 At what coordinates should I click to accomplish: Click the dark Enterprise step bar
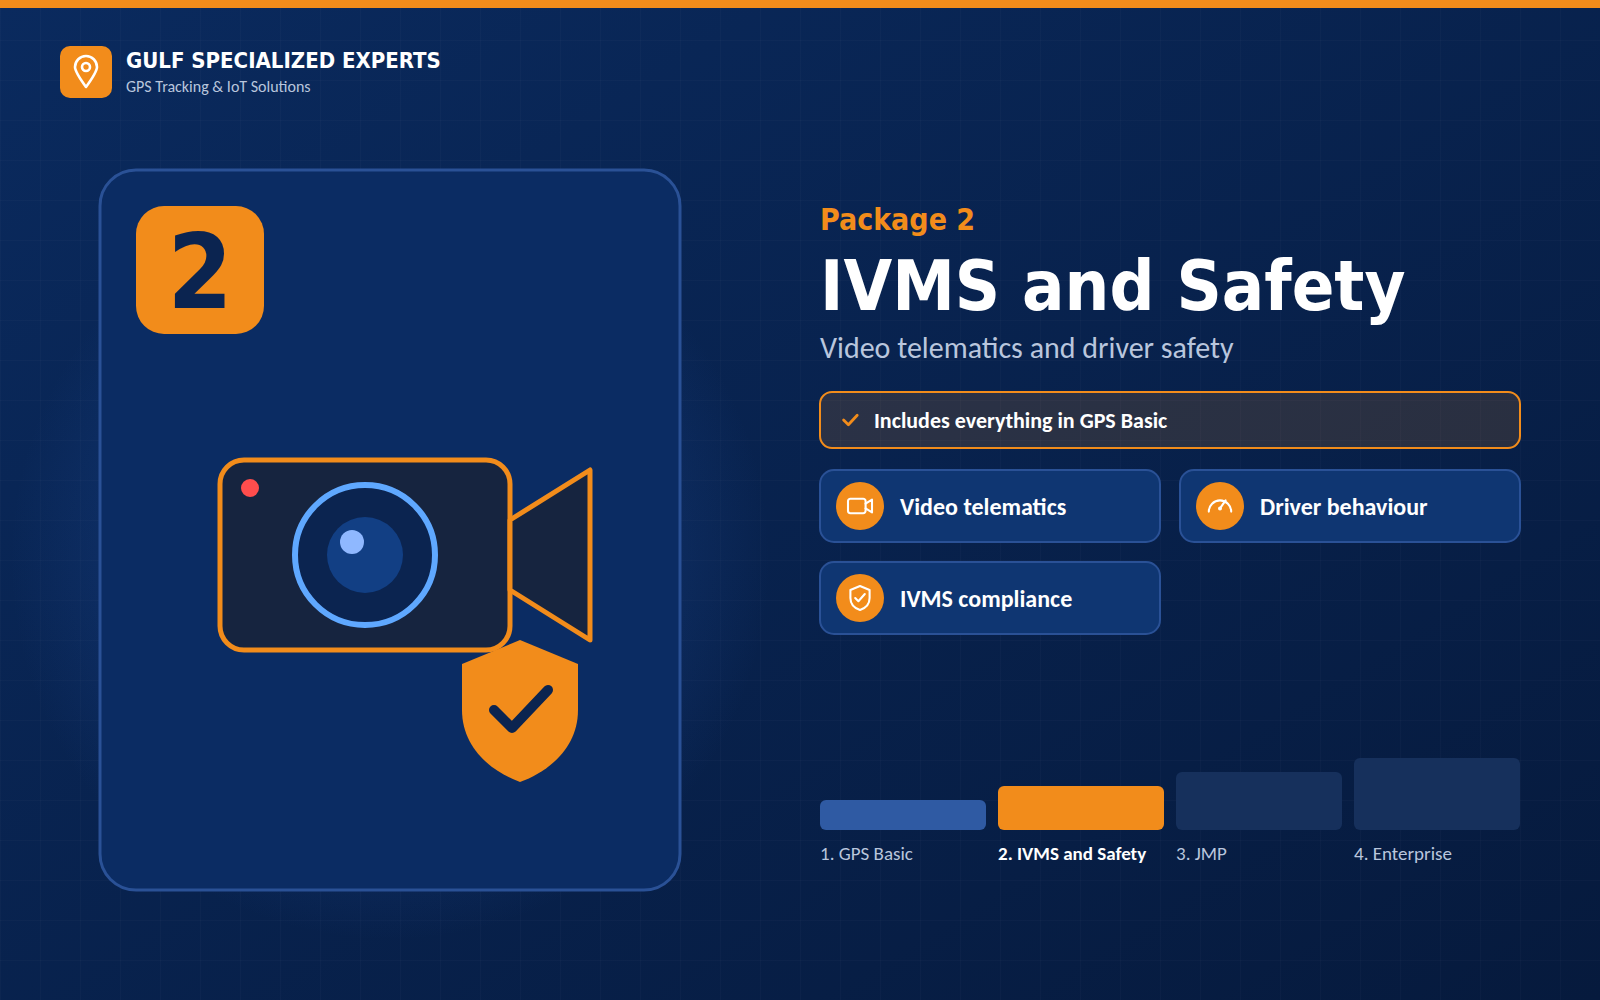pyautogui.click(x=1437, y=794)
